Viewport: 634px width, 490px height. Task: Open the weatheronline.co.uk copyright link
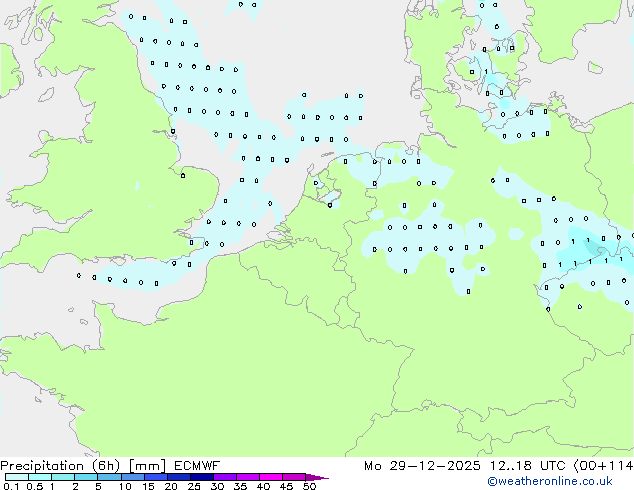pos(549,481)
